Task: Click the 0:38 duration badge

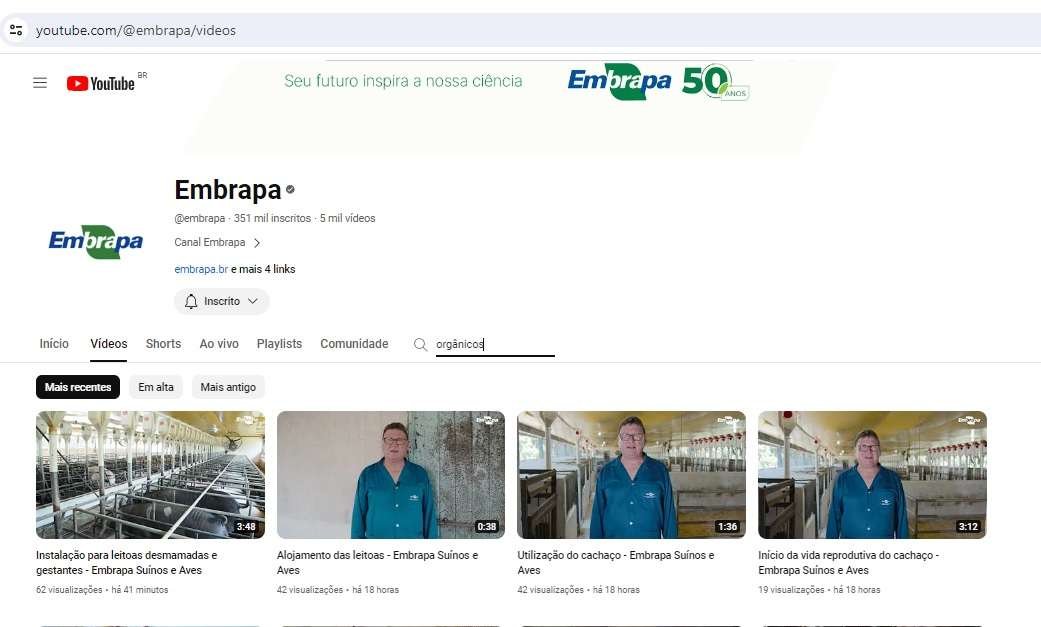Action: [487, 527]
